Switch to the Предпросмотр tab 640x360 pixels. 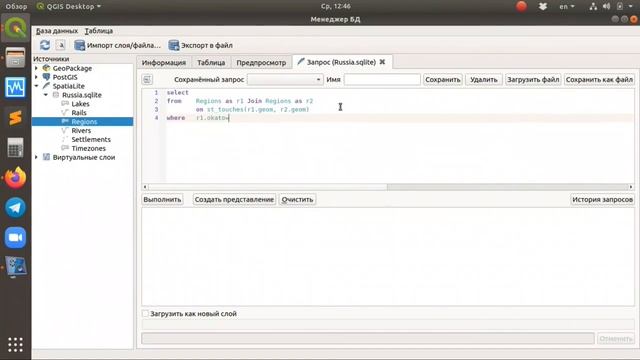coord(261,62)
